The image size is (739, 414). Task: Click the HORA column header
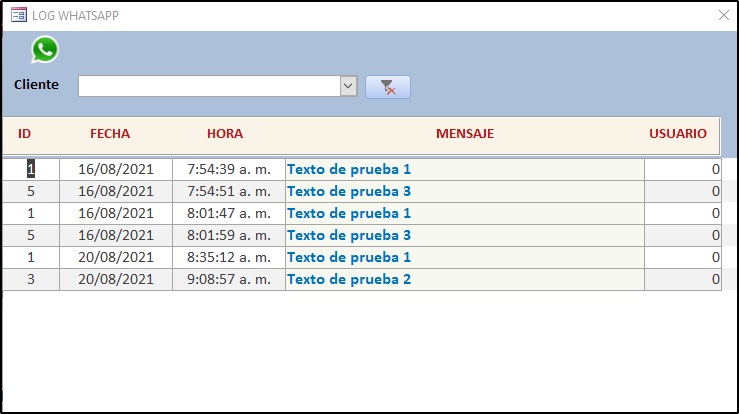point(225,133)
